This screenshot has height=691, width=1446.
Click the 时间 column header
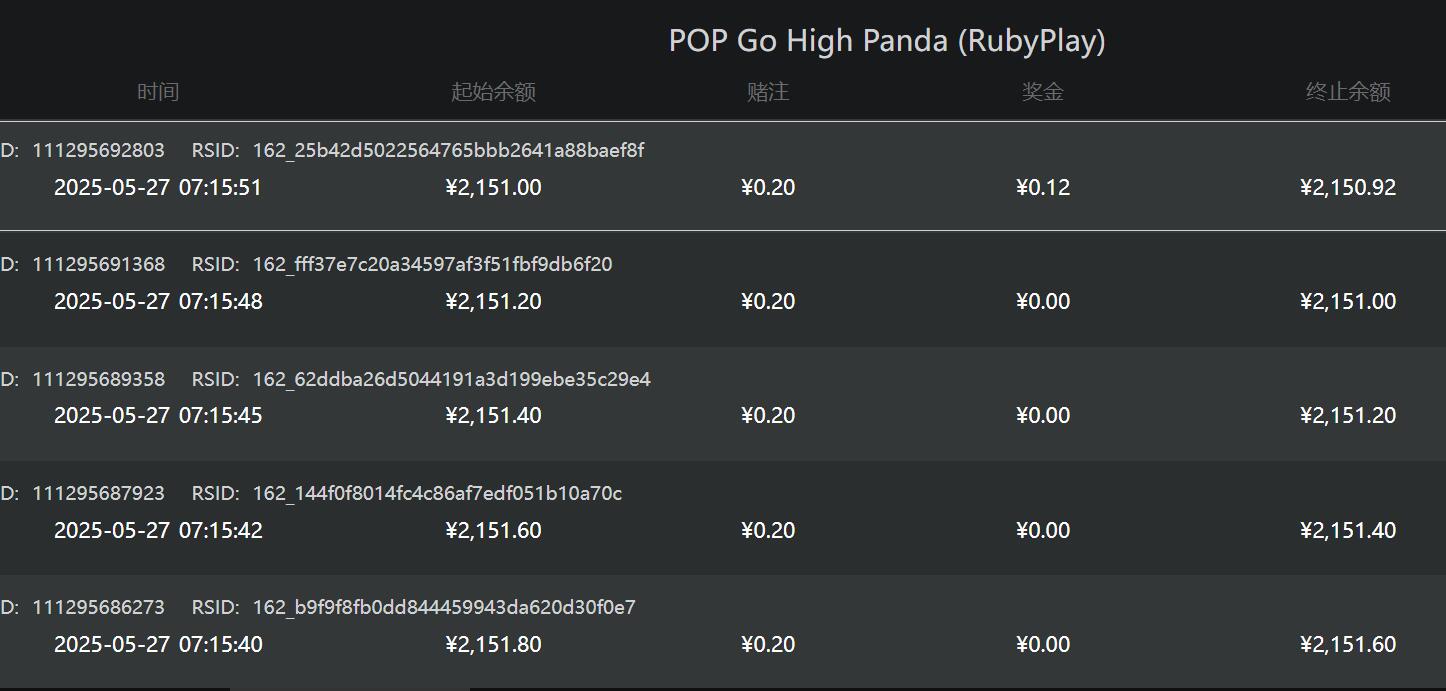tap(158, 92)
